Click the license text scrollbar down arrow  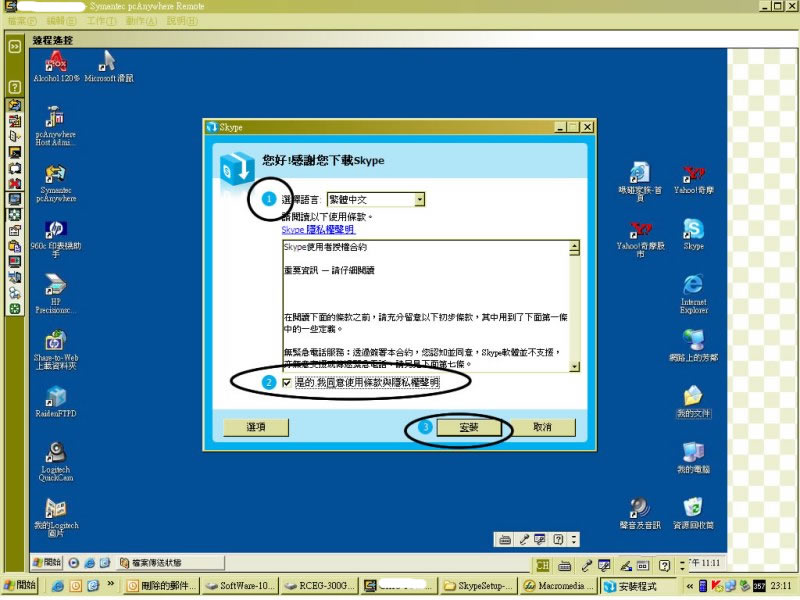(x=575, y=366)
